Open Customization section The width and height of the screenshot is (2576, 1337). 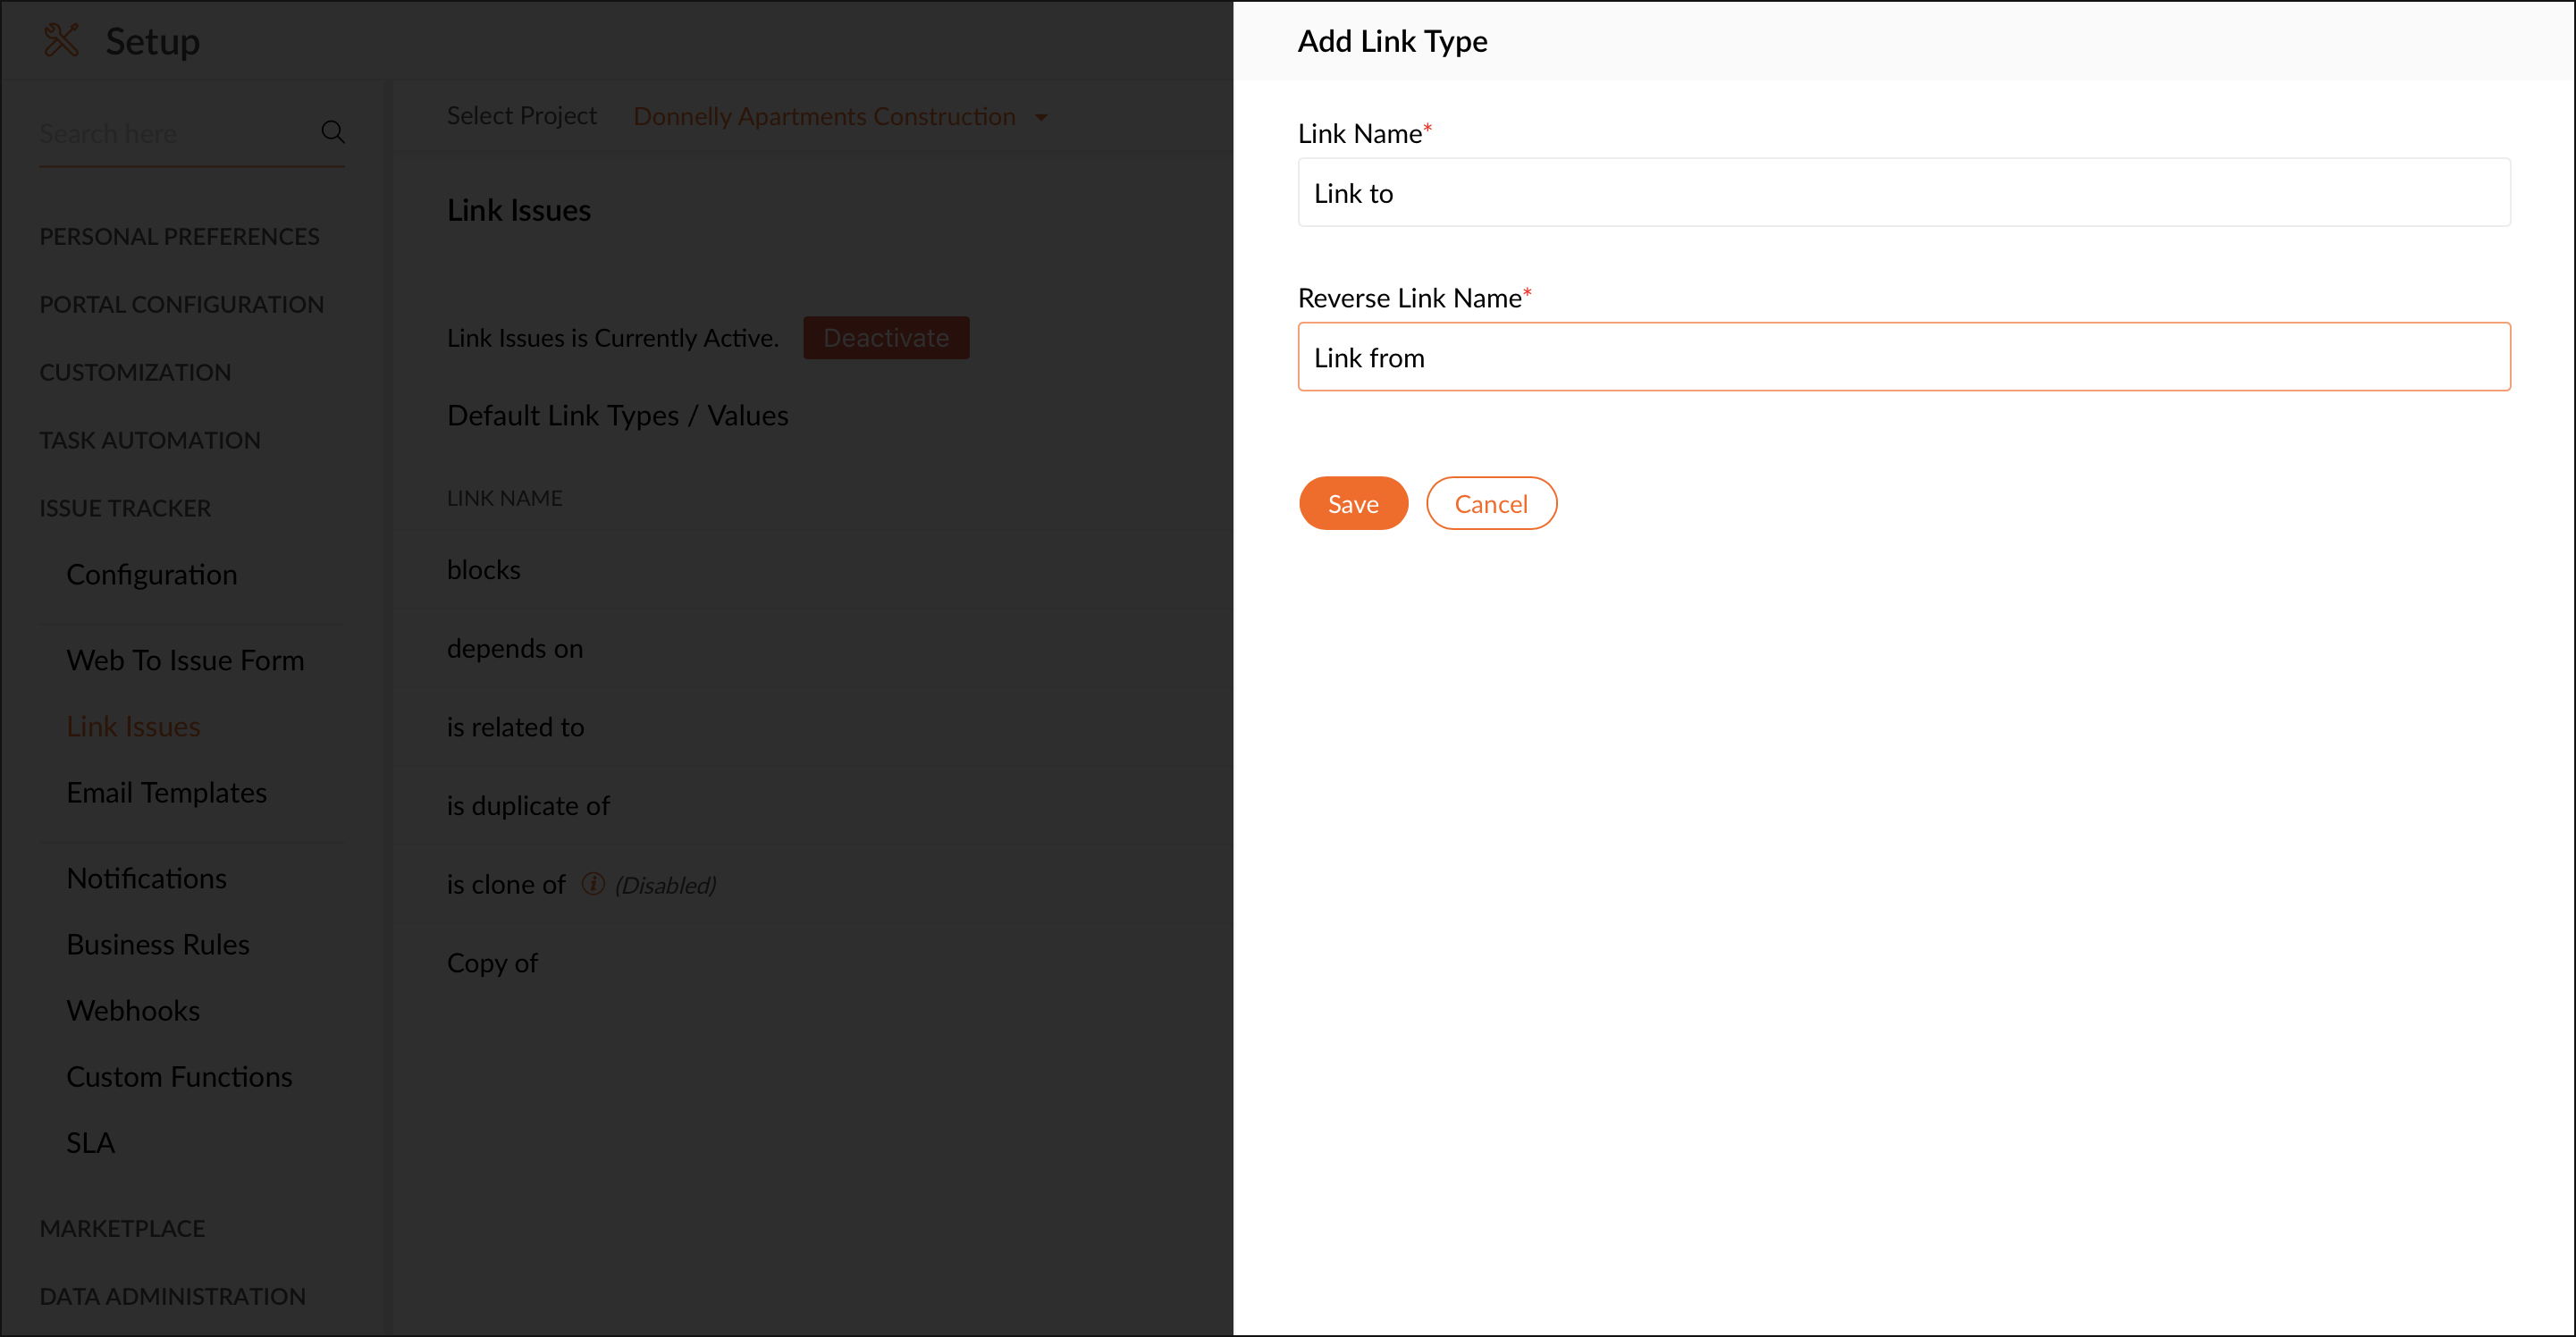[135, 372]
